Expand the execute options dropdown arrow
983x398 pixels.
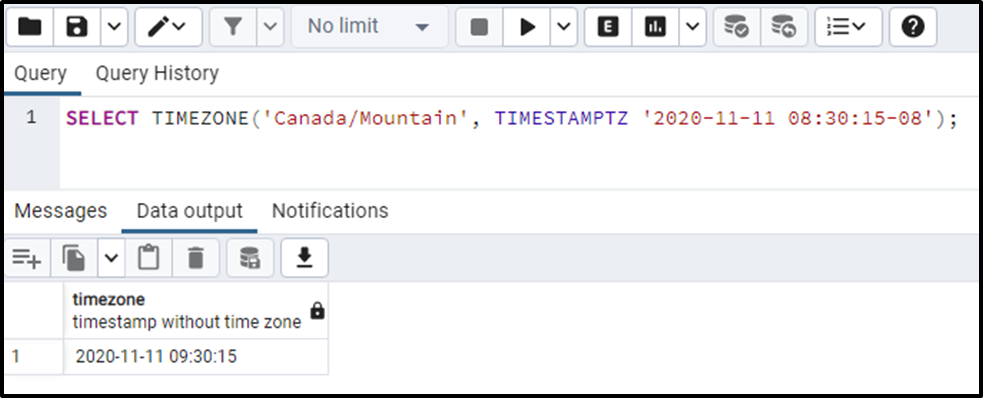pyautogui.click(x=564, y=27)
